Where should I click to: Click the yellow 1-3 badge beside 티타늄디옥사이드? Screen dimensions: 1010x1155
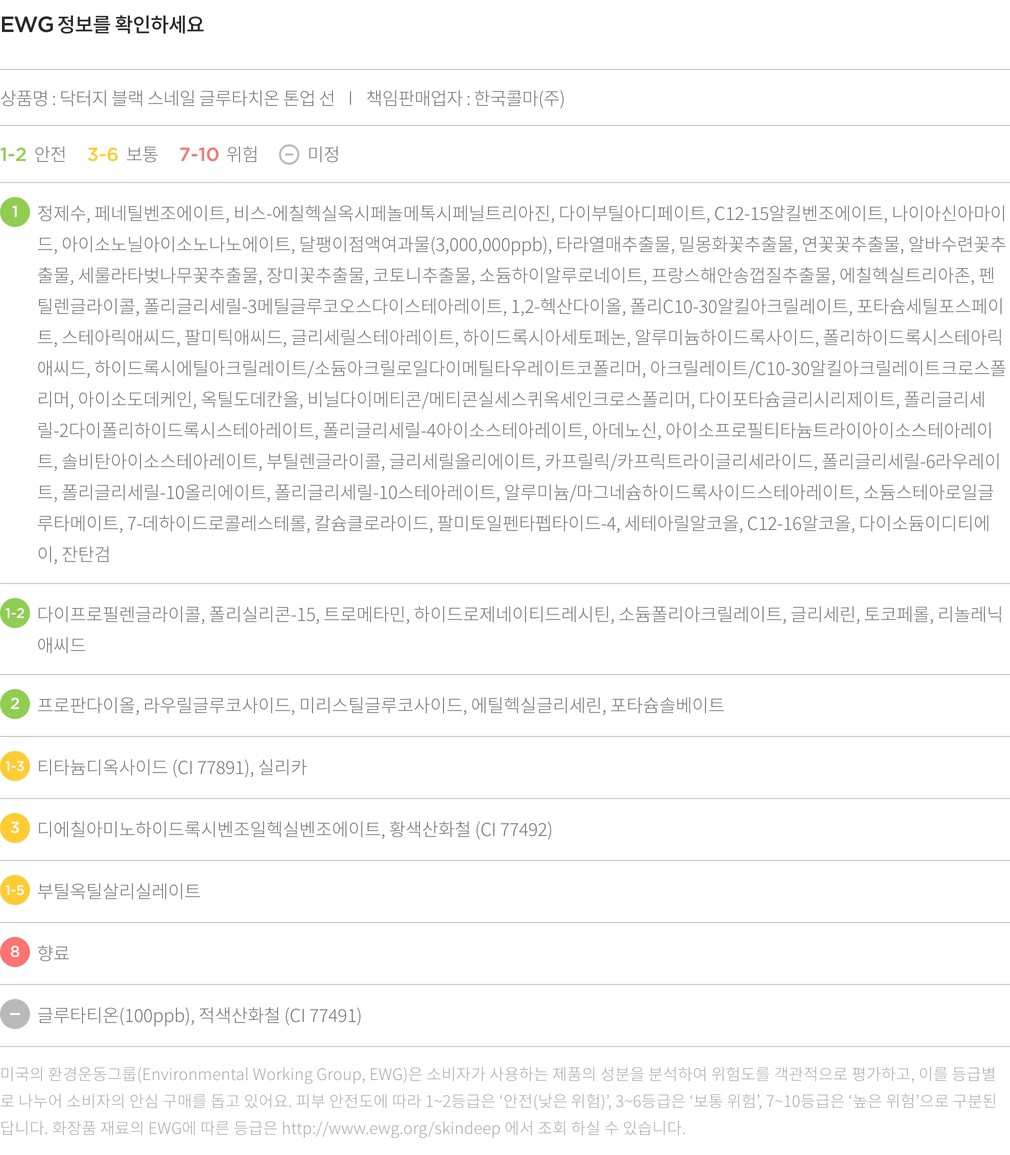(x=15, y=766)
